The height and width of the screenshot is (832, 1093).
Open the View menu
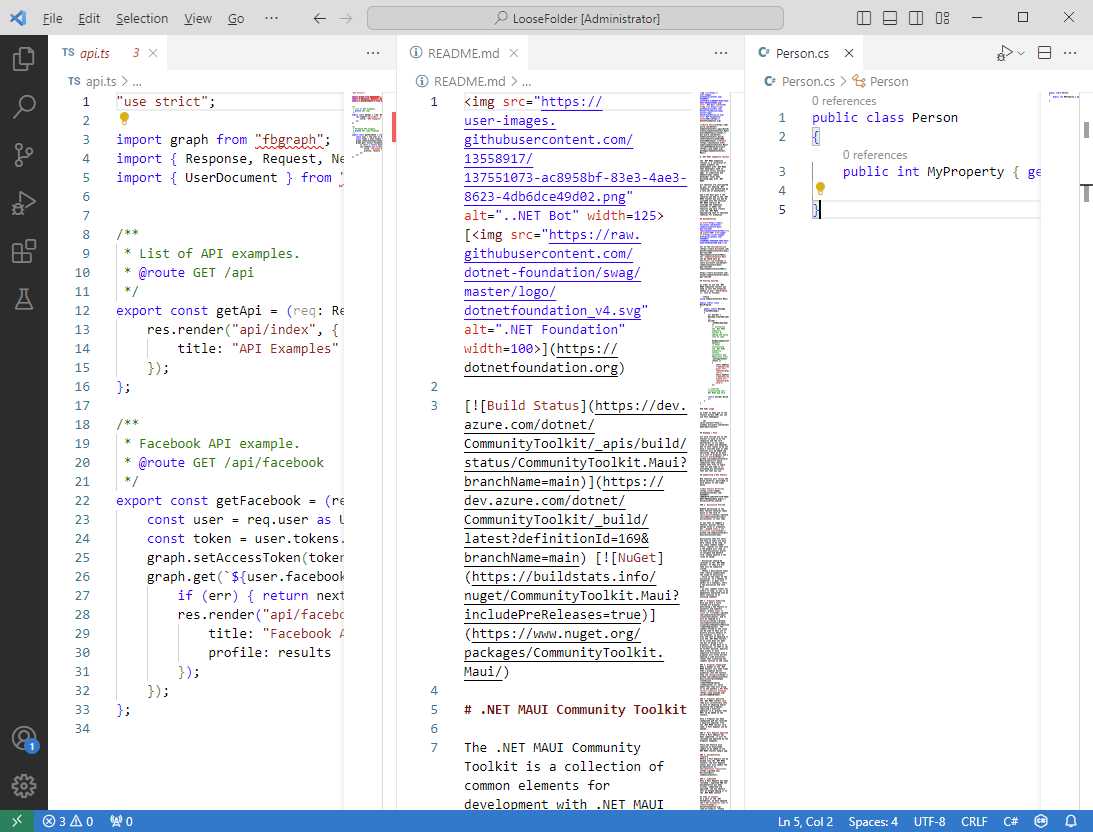coord(197,18)
